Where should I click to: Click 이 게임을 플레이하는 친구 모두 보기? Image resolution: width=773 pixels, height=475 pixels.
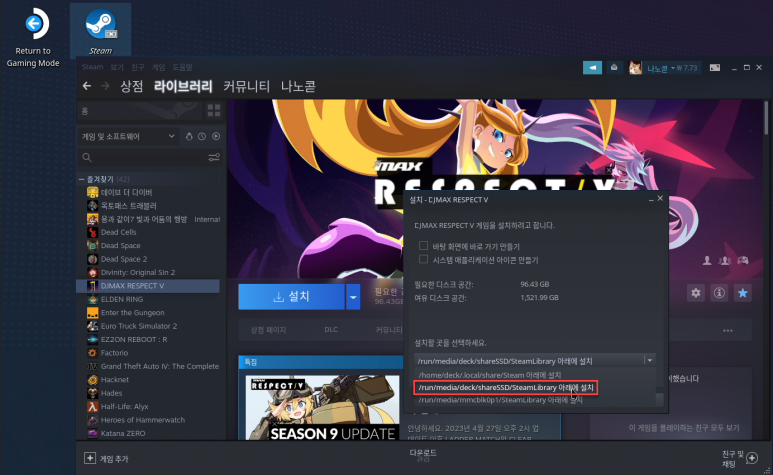point(684,428)
